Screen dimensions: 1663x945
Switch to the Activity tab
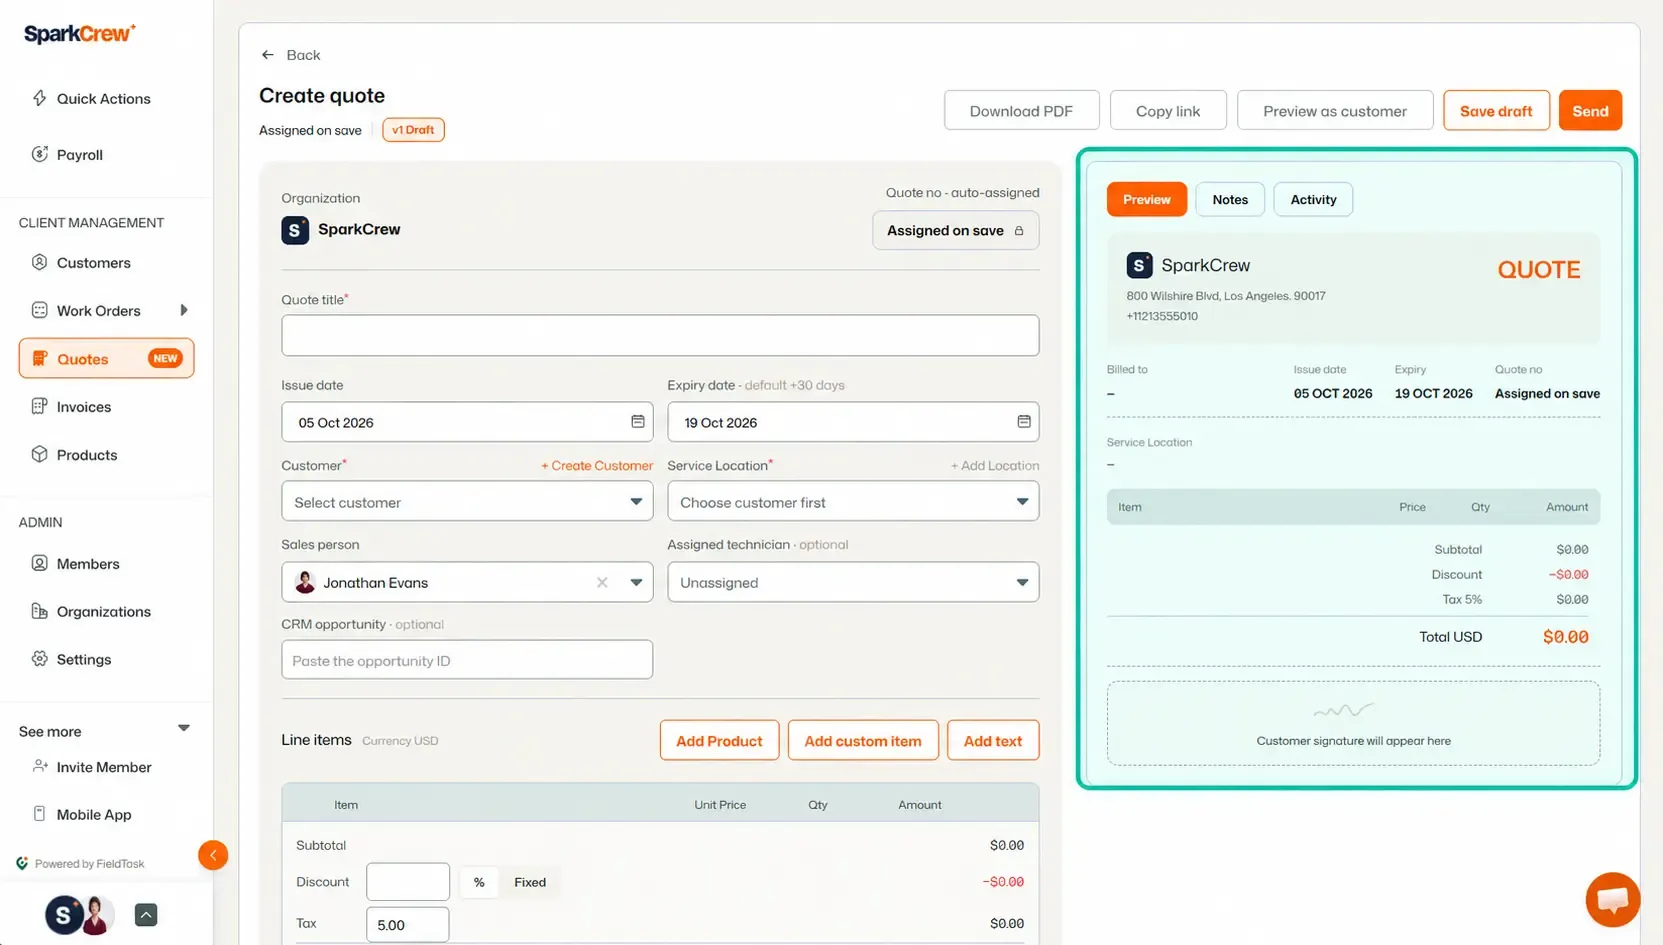pos(1313,199)
